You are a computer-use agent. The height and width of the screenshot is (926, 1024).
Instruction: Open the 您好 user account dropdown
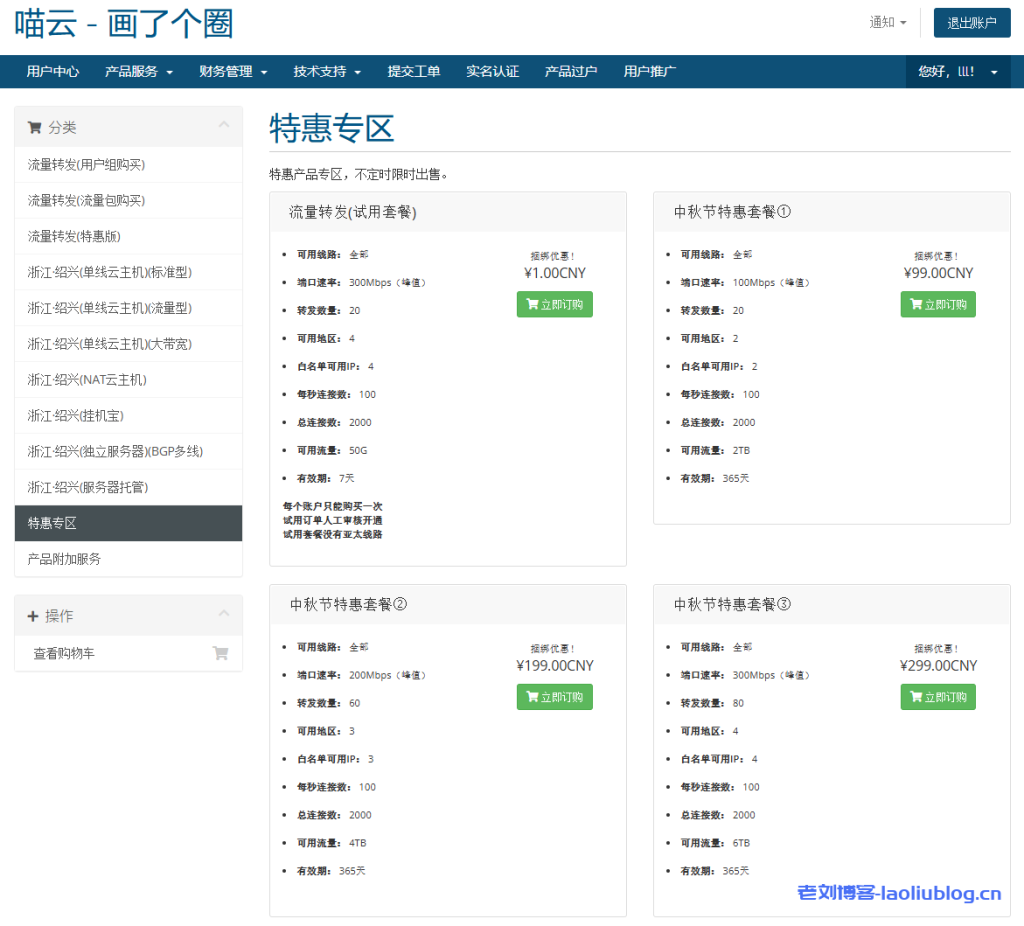[957, 72]
